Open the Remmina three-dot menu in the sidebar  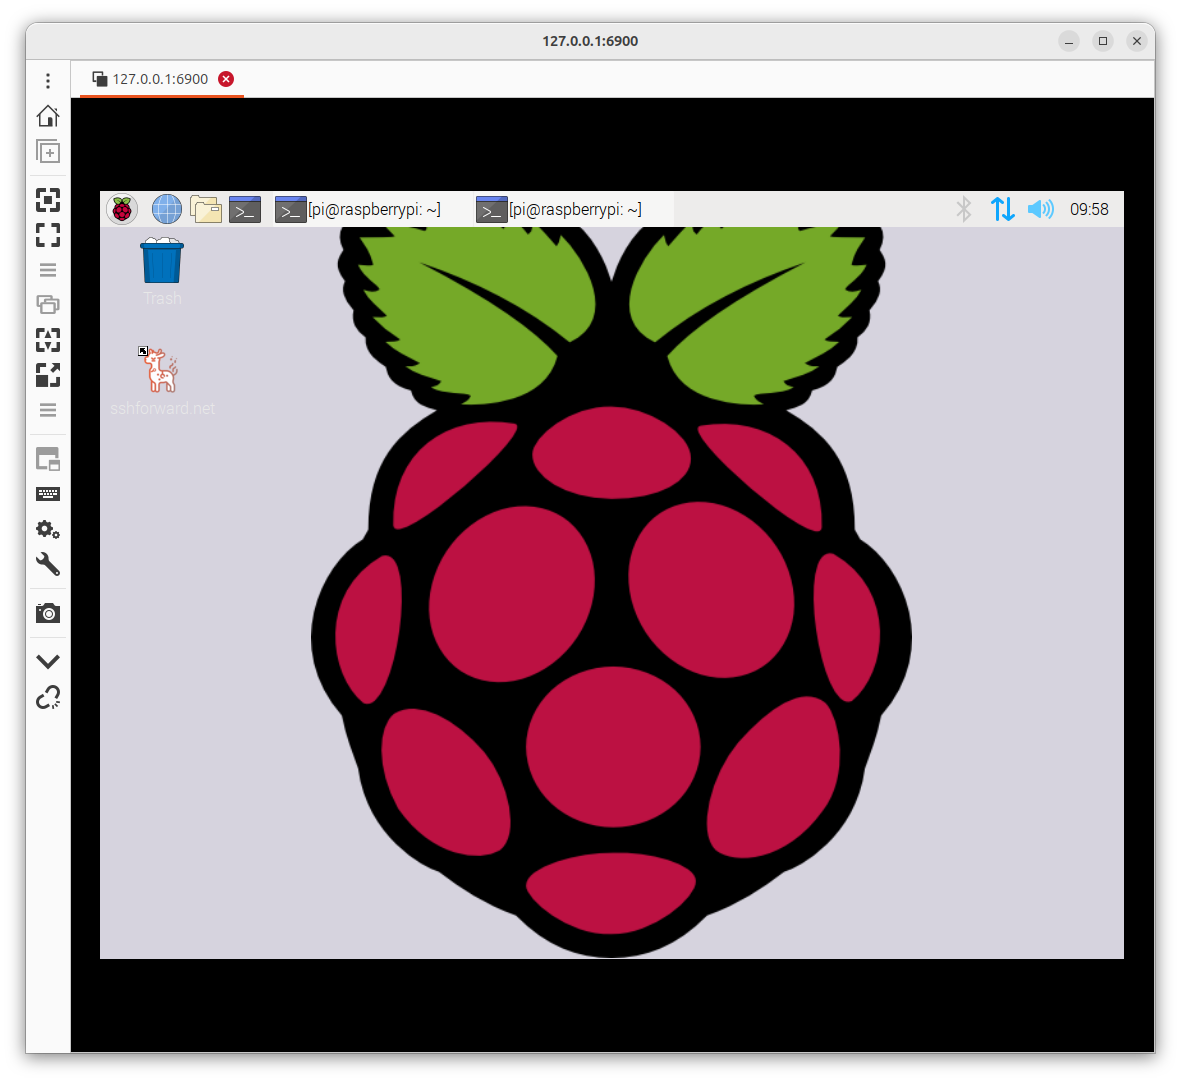click(47, 81)
